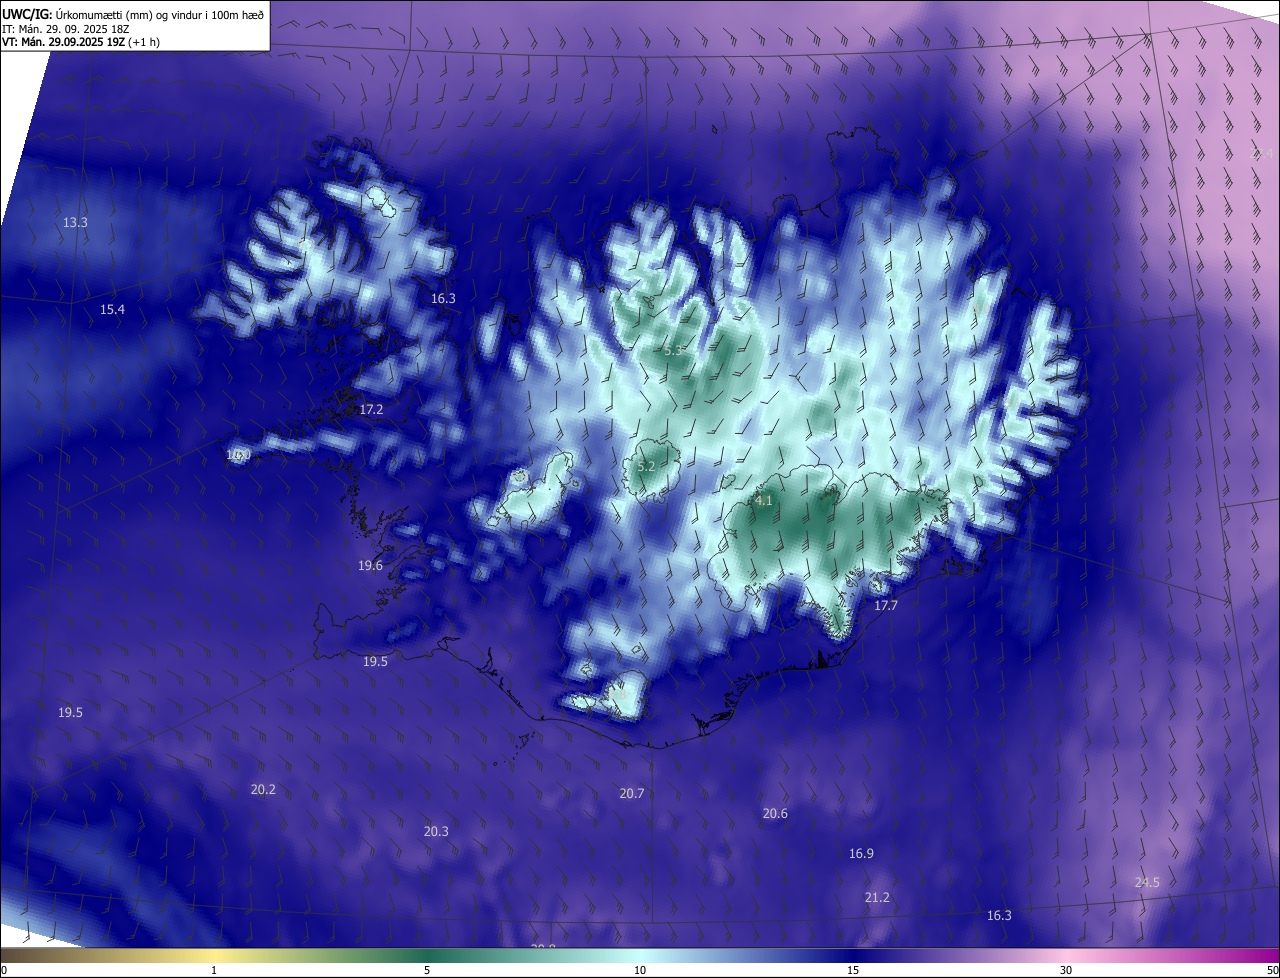Pick the dark green colorbar segment above label 5
Screen dimensions: 1280x978
(x=427, y=956)
